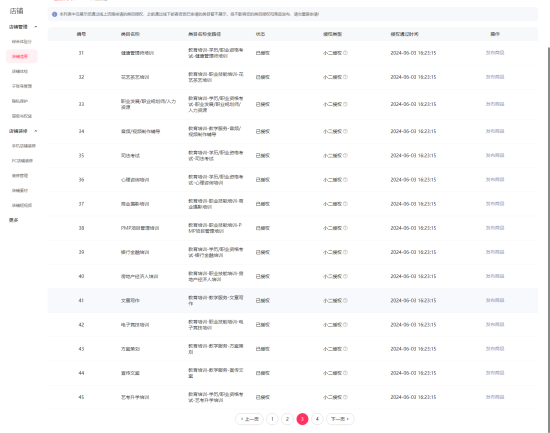
Task: Open 子账号管理 in the sidebar
Action: click(22, 86)
